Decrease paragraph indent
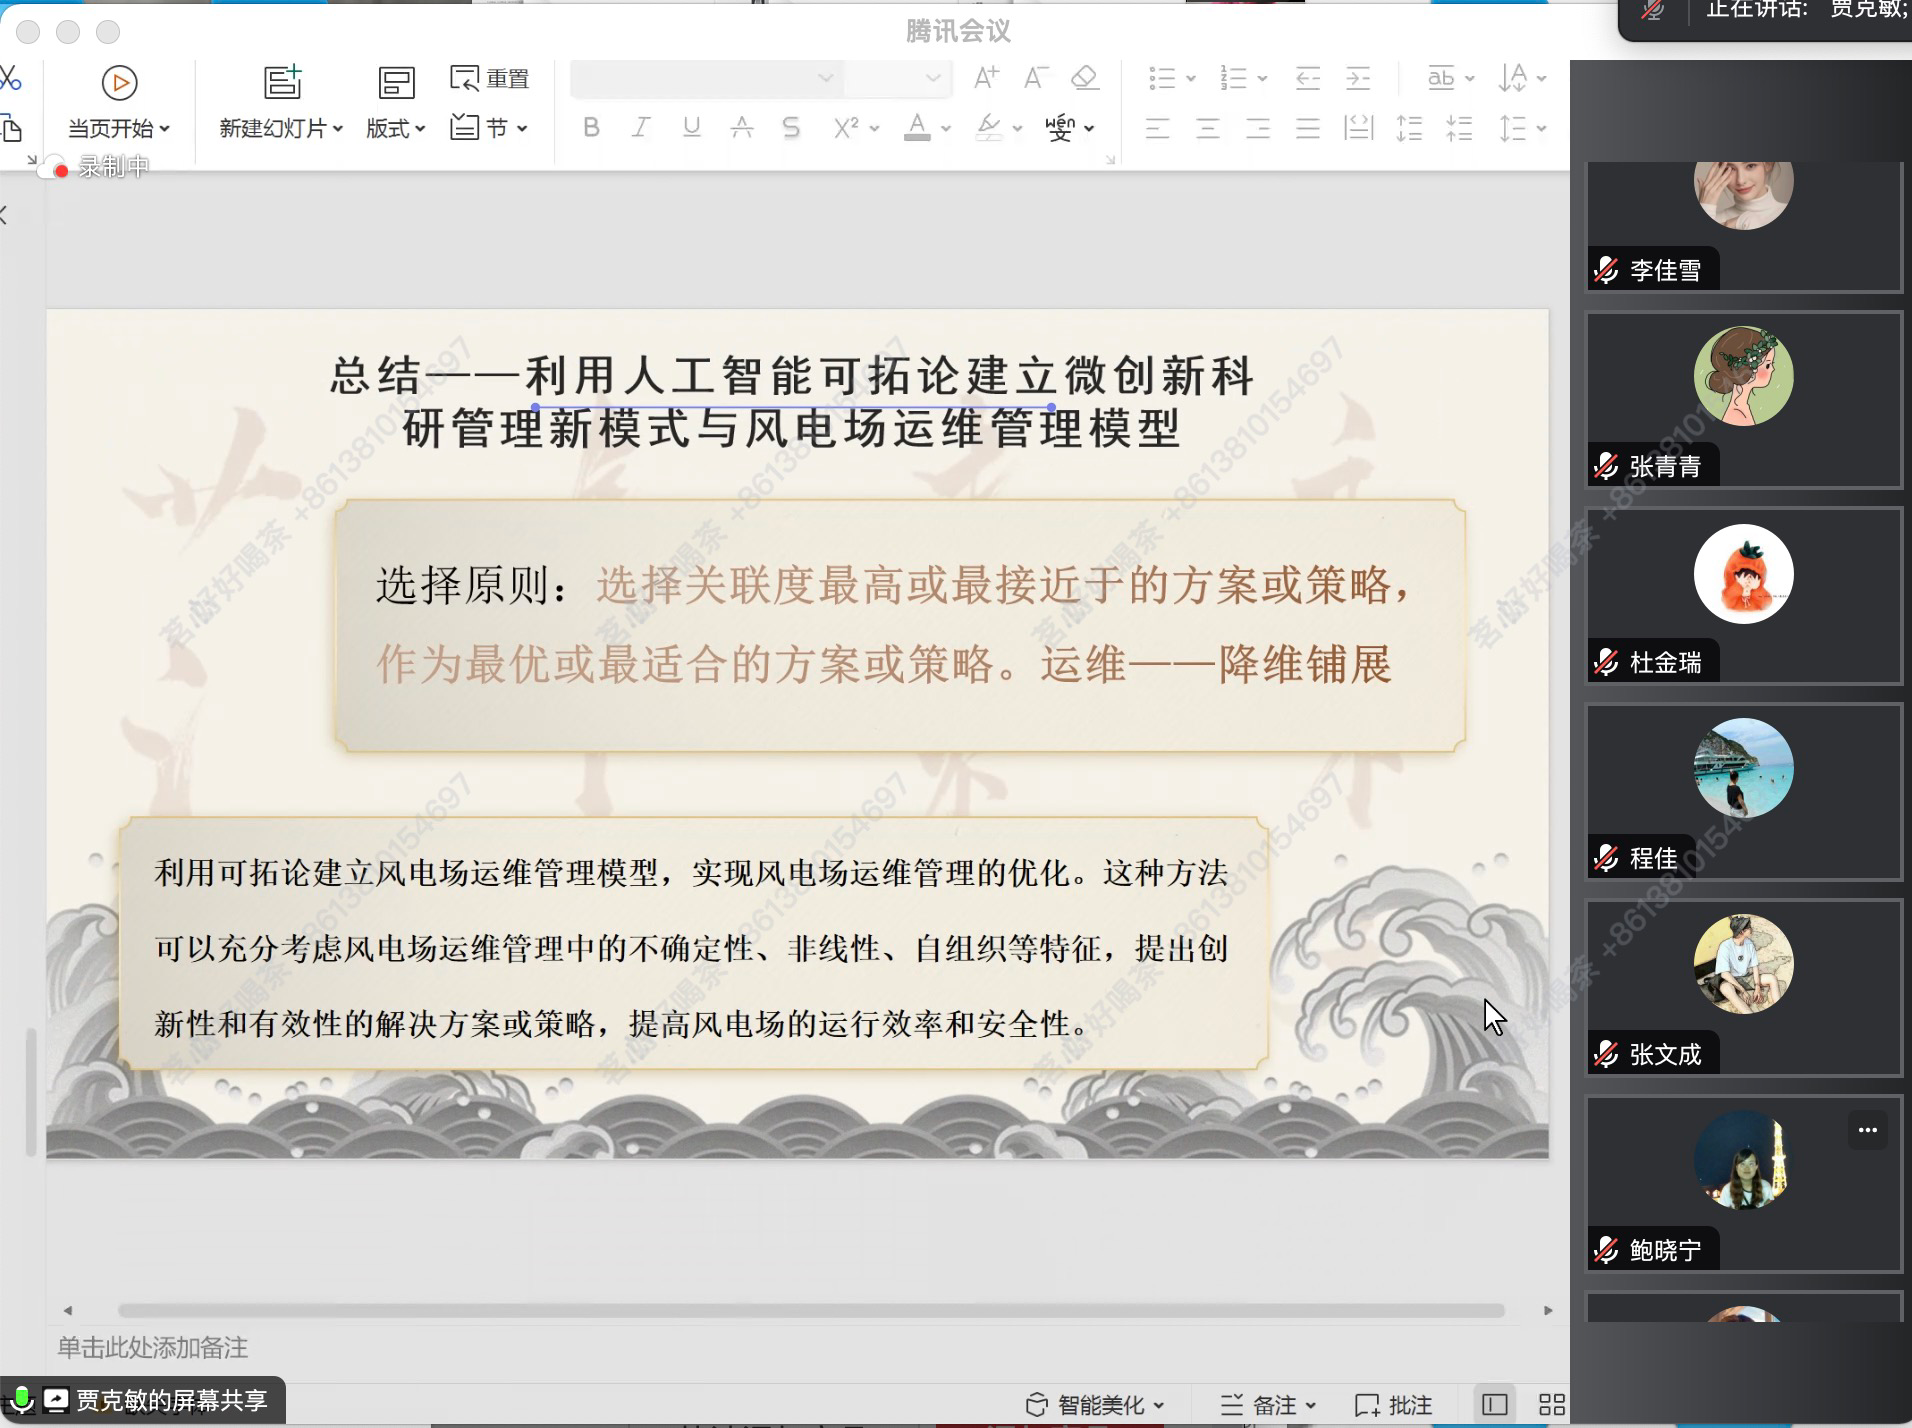 point(1307,78)
